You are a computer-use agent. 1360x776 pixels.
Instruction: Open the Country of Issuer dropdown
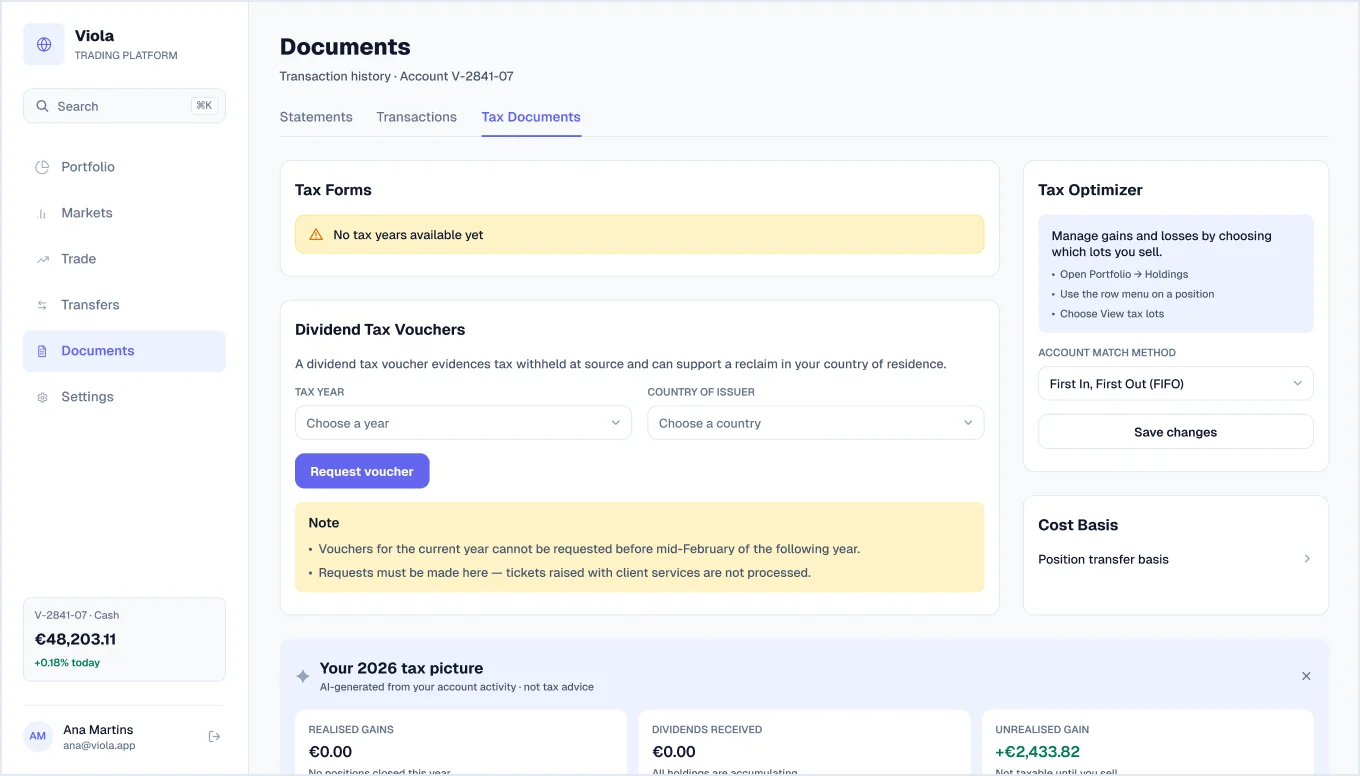point(815,423)
